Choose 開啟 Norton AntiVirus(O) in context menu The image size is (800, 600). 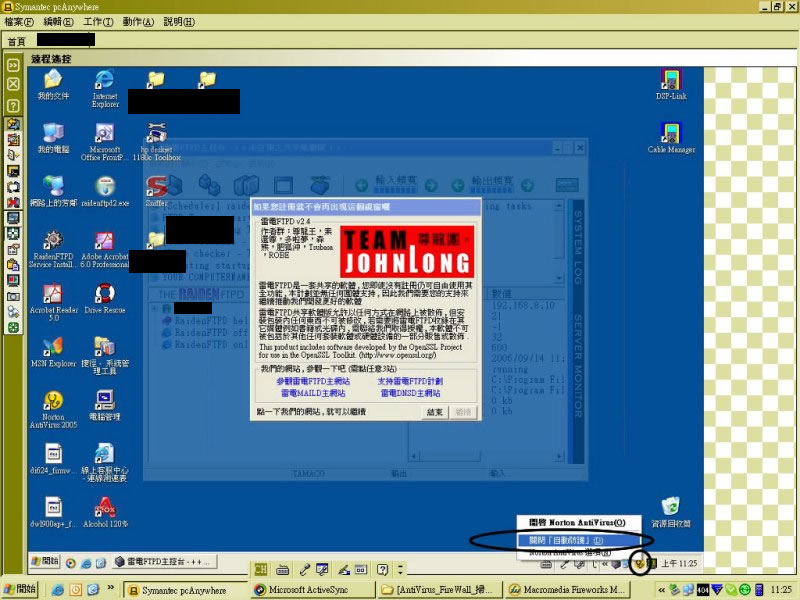tap(578, 522)
